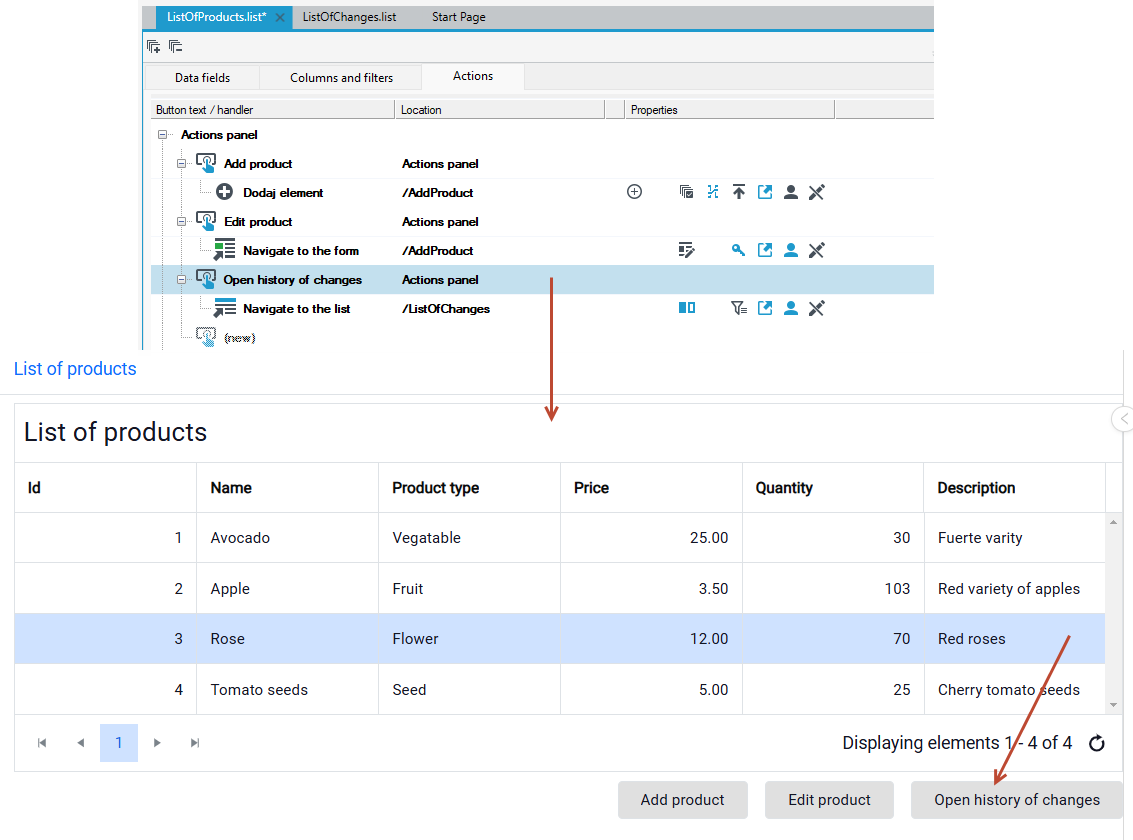Collapse the Open history of changes tree node

click(181, 280)
